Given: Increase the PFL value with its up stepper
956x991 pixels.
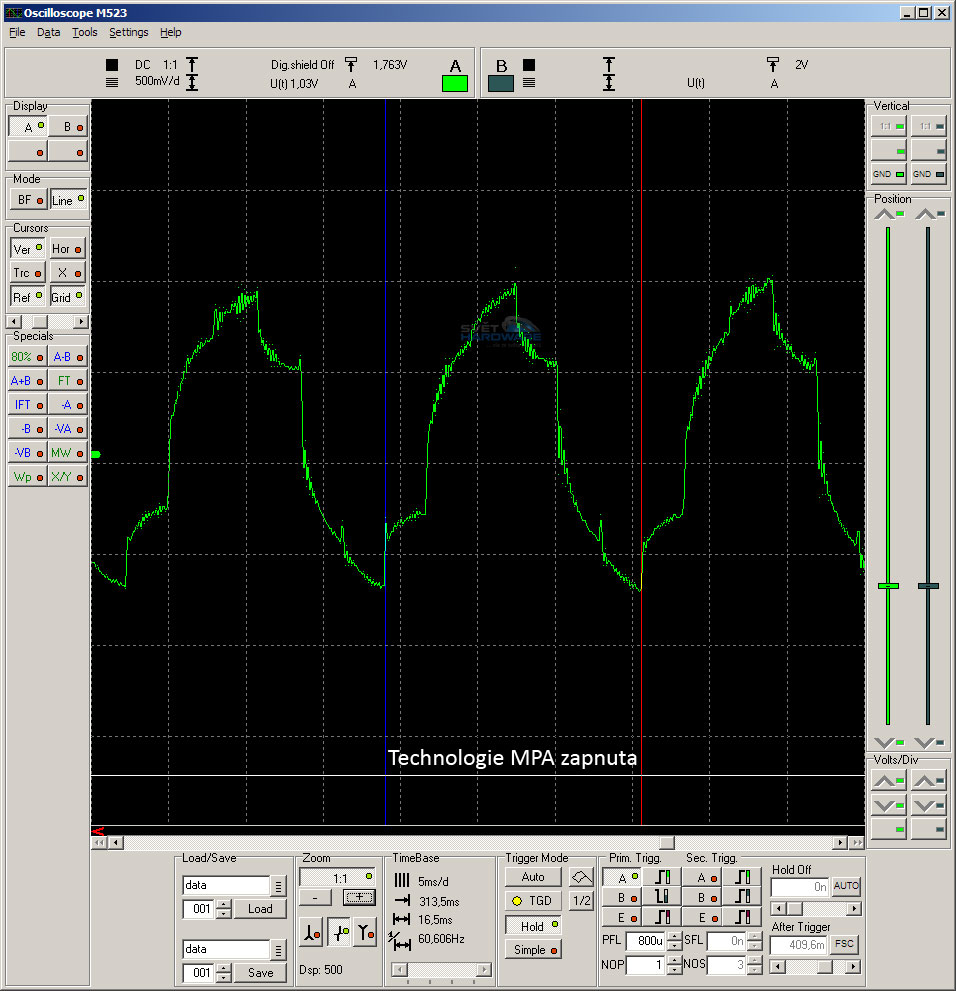Looking at the screenshot, I should [x=673, y=934].
